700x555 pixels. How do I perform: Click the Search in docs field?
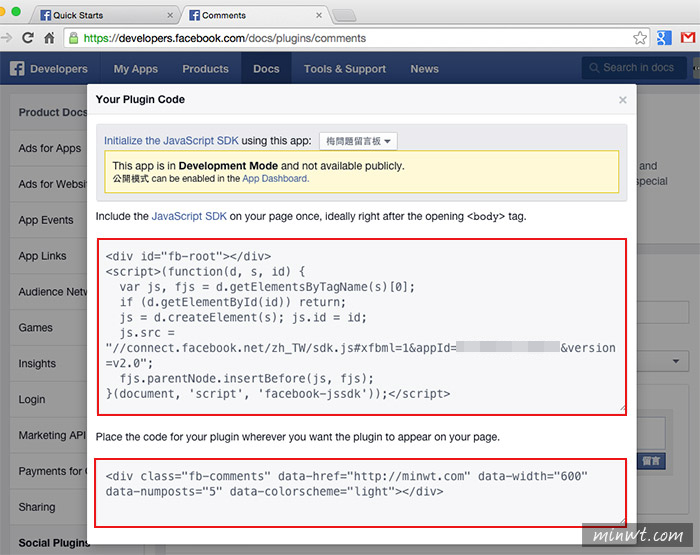coord(634,68)
